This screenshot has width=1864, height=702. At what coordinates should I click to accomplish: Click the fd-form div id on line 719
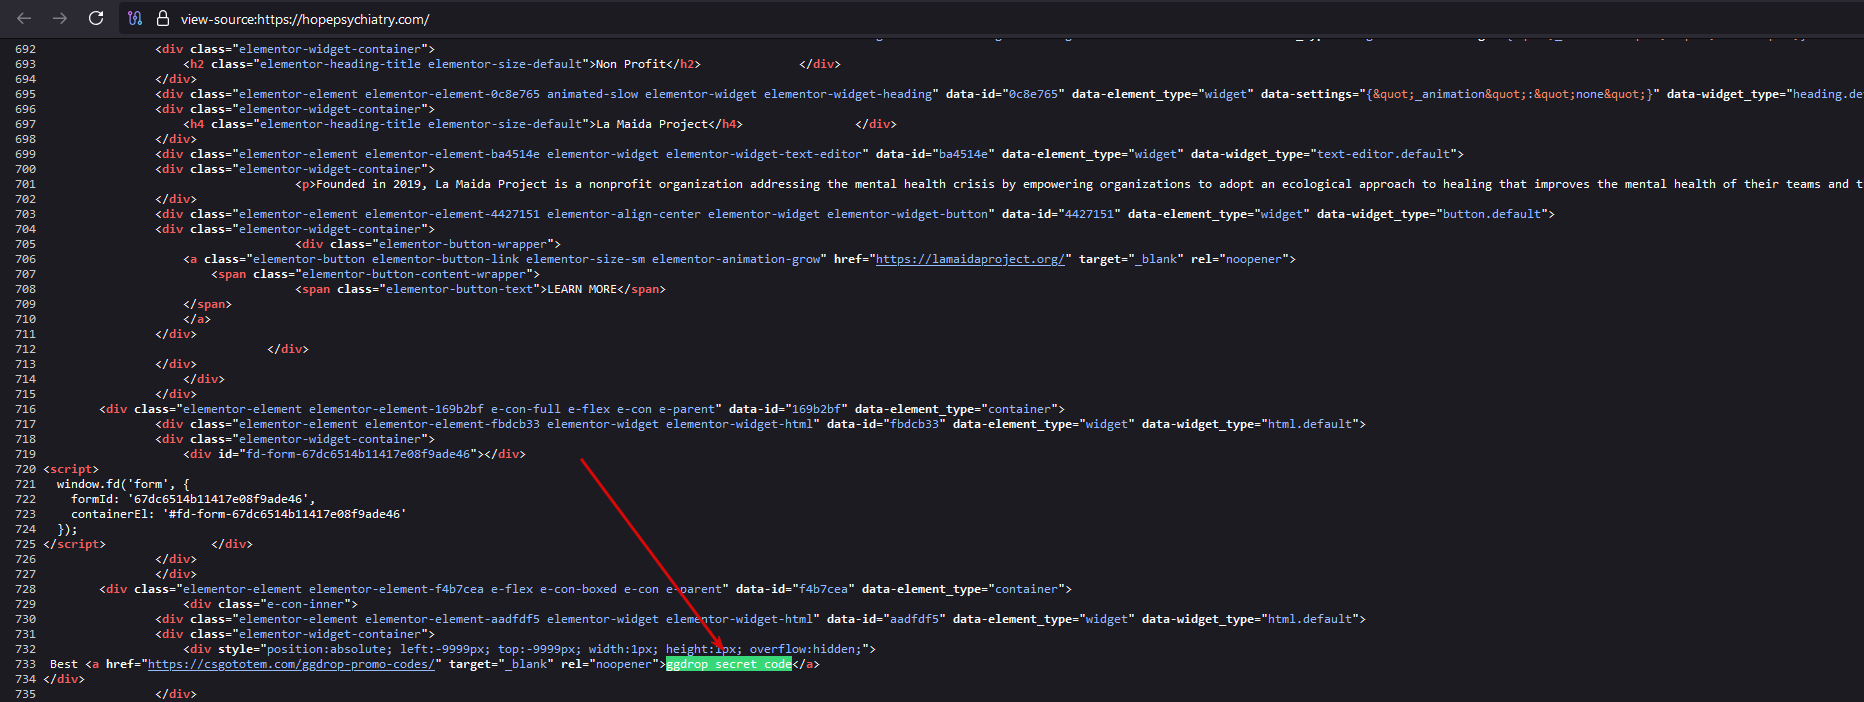(x=354, y=454)
